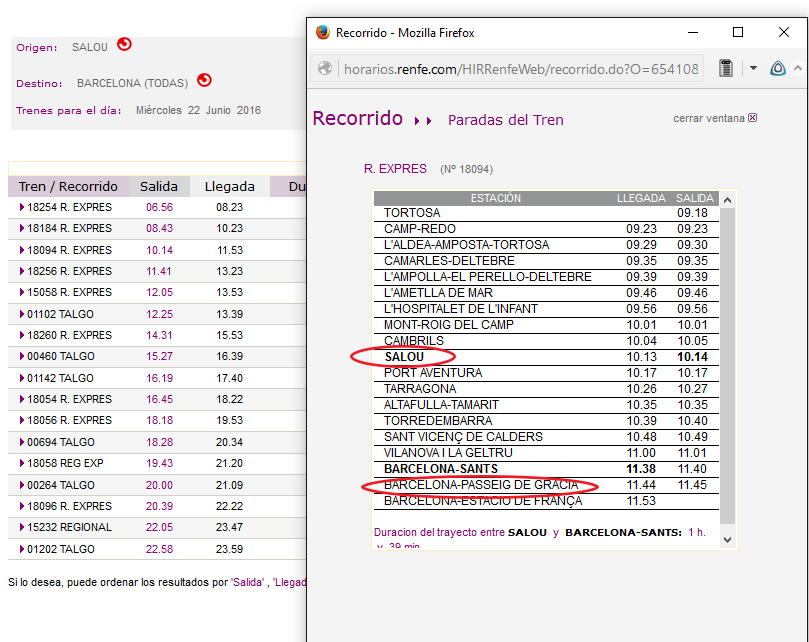Open the dropdown arrow beside the reader icon
809x642 pixels.
point(753,68)
